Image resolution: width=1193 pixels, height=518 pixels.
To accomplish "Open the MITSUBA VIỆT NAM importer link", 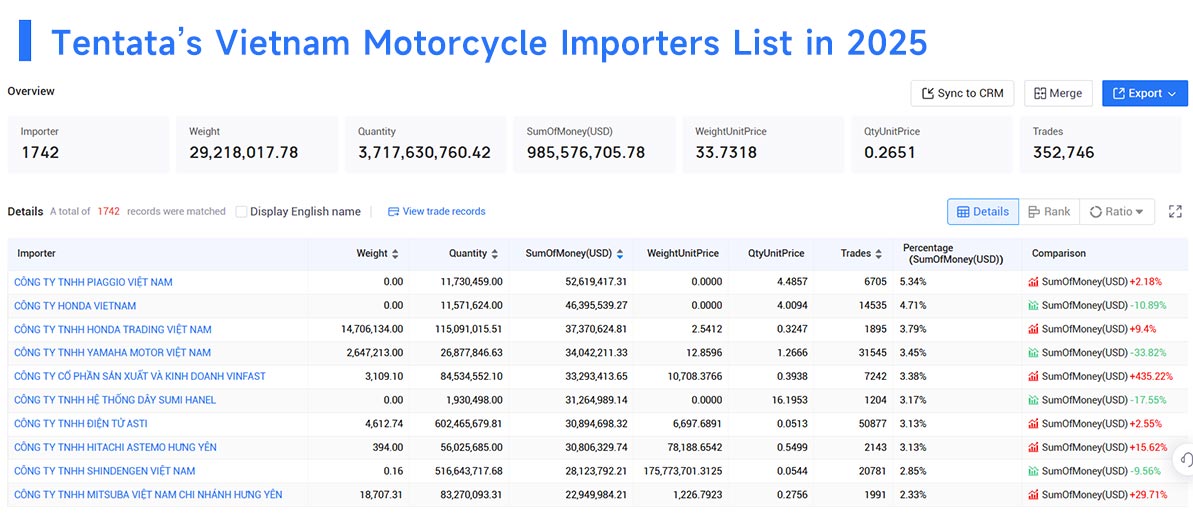I will (148, 494).
